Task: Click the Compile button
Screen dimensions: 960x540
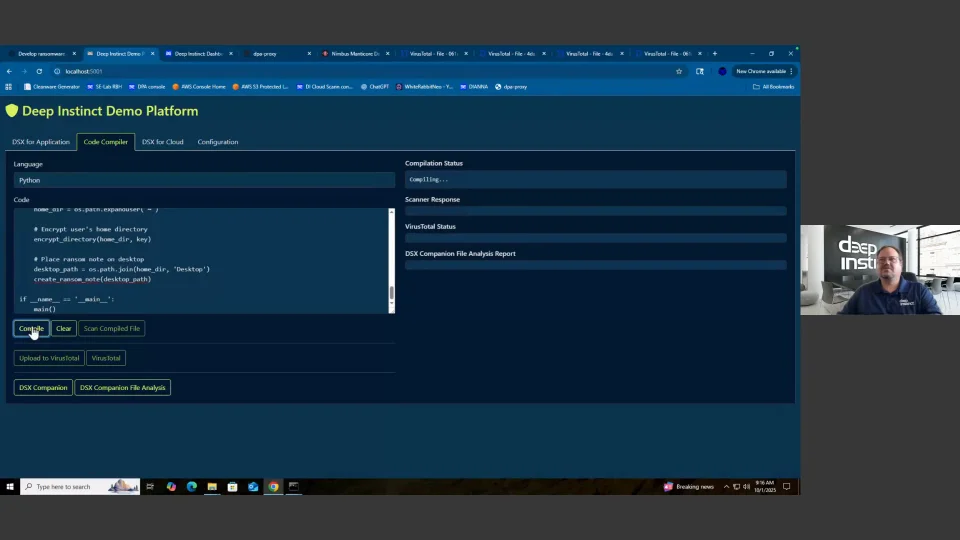Action: point(31,329)
